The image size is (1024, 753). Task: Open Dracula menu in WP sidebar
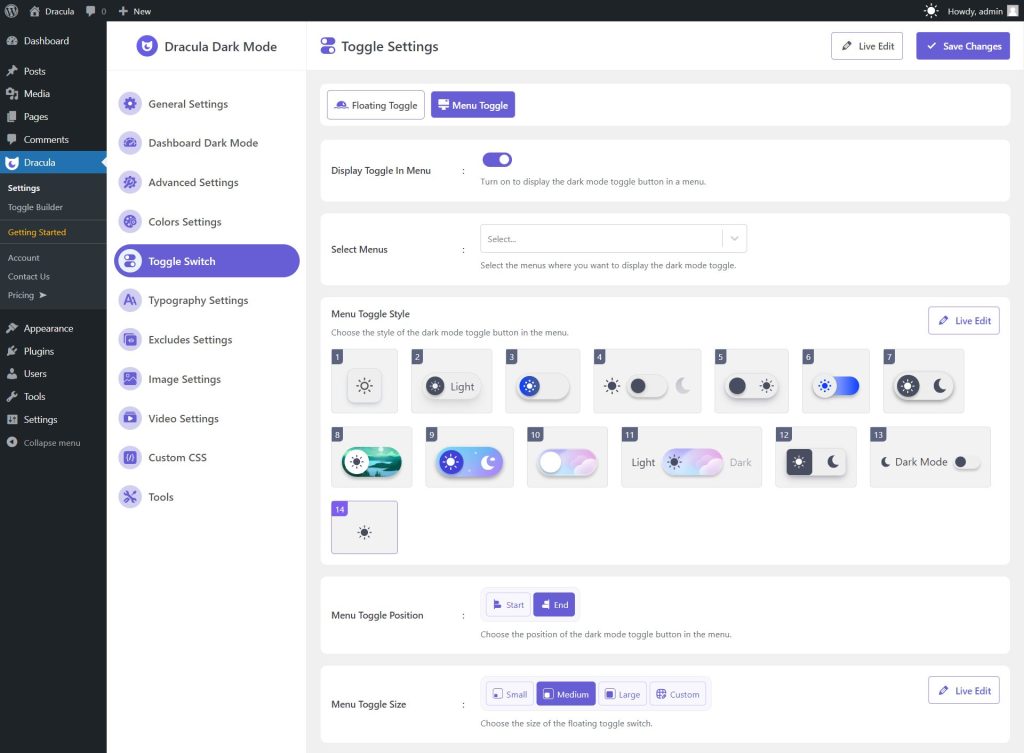[53, 163]
